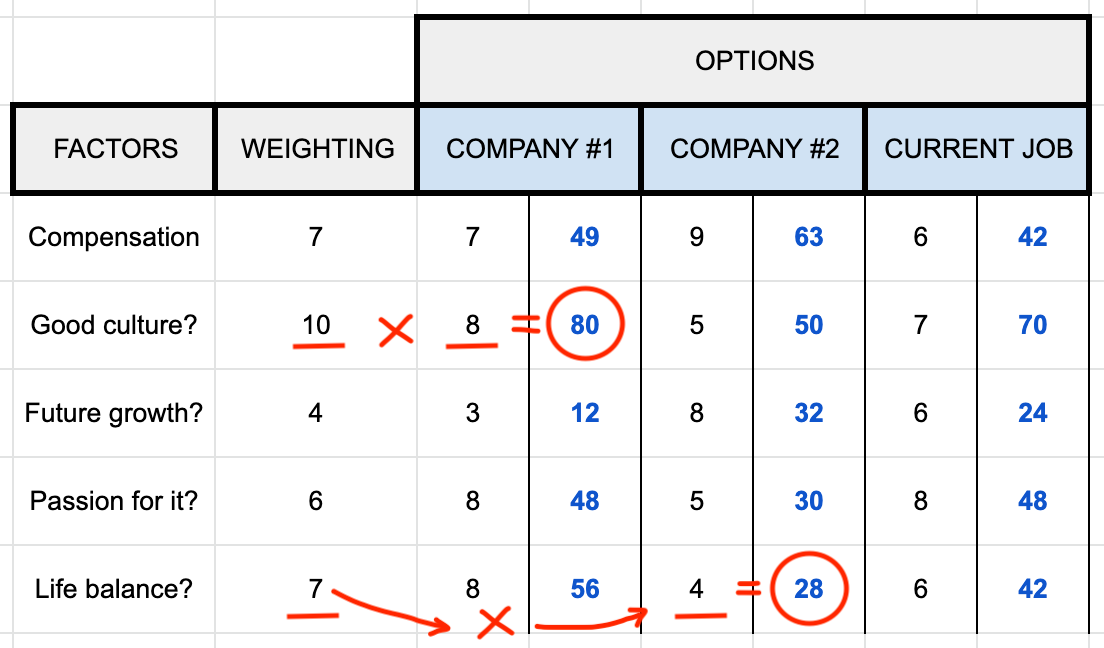
Task: Select the OPTIONS header cell
Action: point(754,61)
